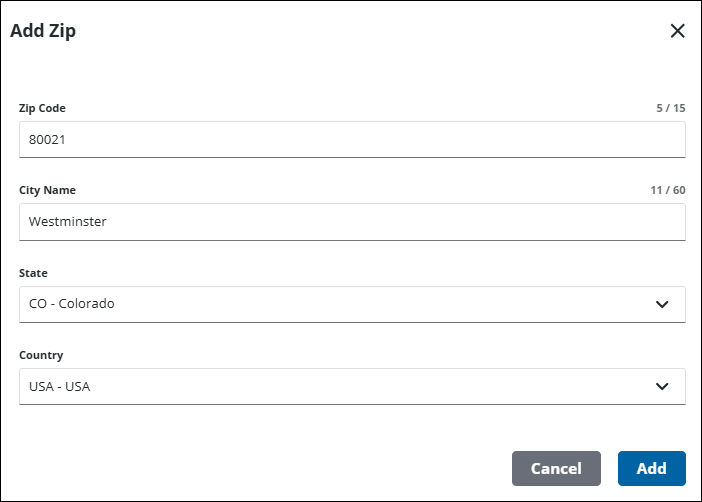Screen dimensions: 702x502
Task: Place cursor on the Westminster city text
Action: (x=68, y=222)
